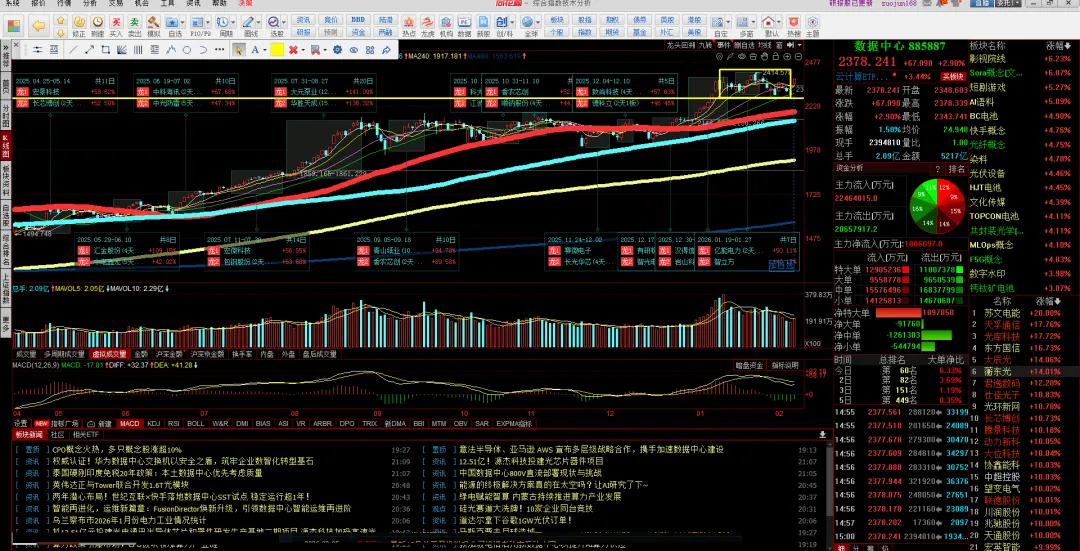Open drawing settings gear icon
The height and width of the screenshot is (551, 1080).
tap(338, 50)
